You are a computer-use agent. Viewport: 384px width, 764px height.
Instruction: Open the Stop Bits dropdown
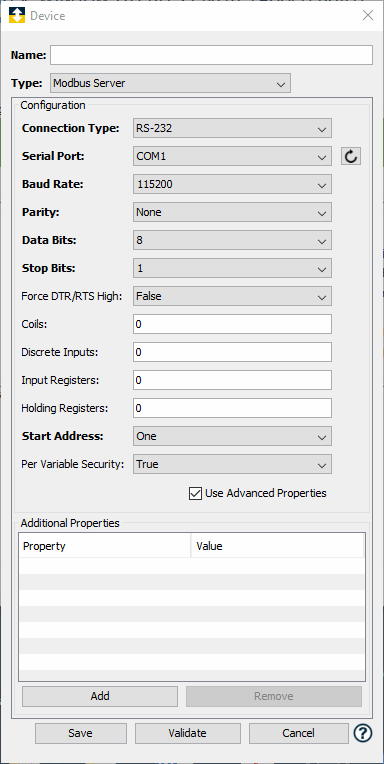pos(232,268)
